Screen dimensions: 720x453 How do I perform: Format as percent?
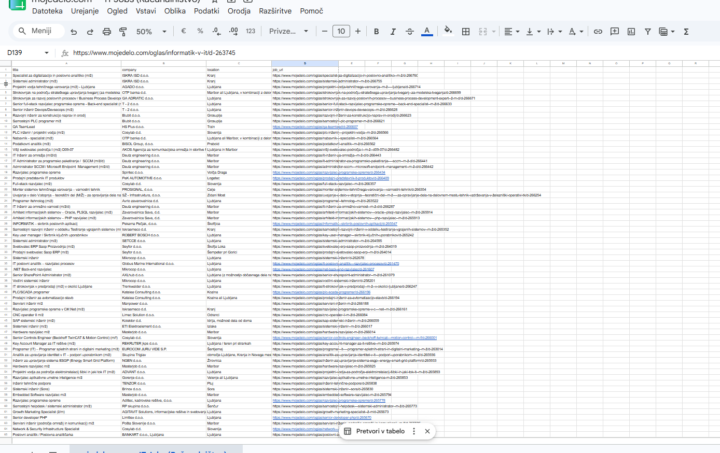click(200, 31)
